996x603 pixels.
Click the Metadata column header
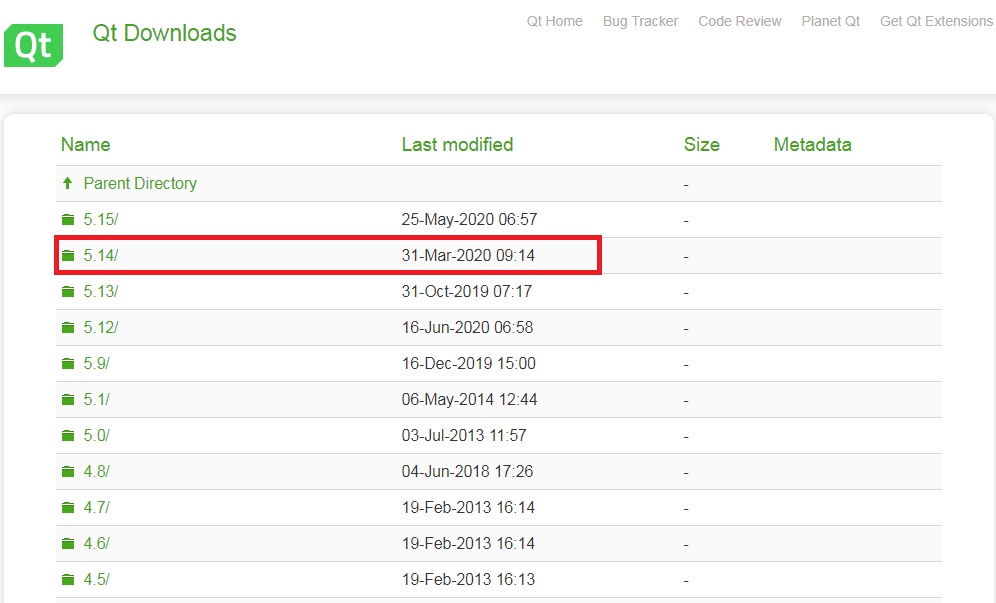pos(812,145)
